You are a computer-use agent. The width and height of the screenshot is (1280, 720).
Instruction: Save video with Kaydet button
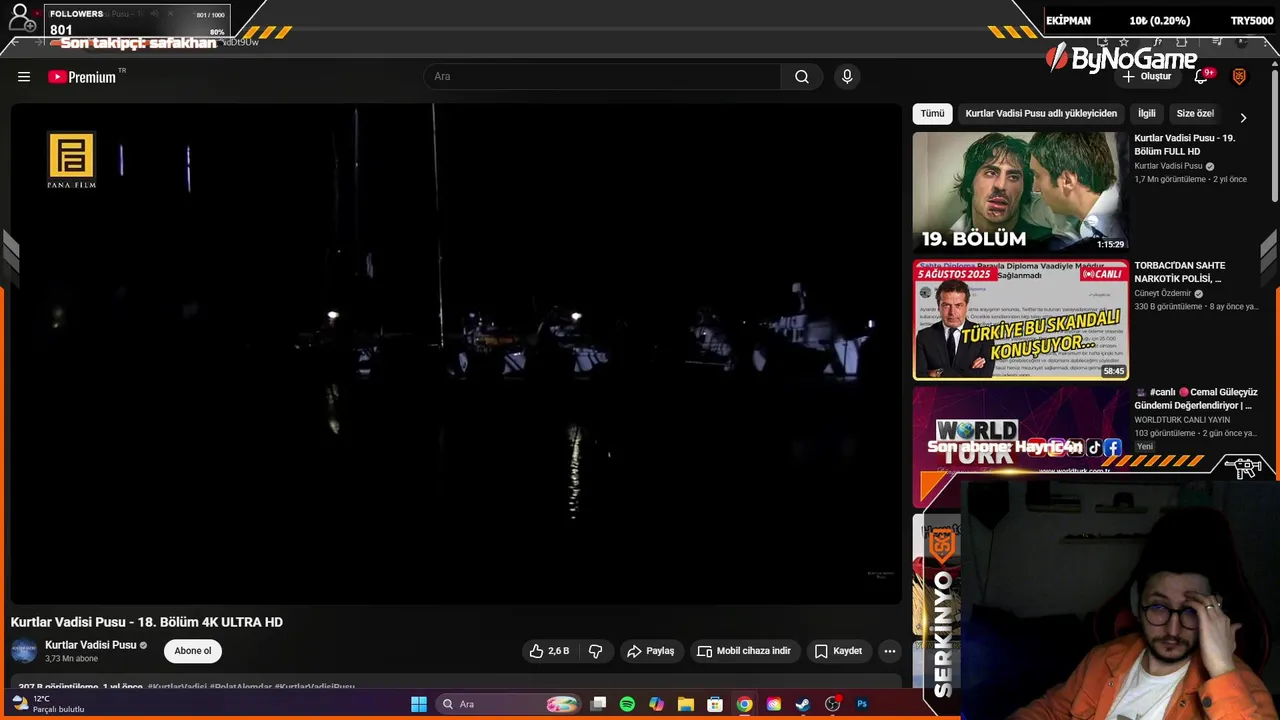tap(838, 651)
